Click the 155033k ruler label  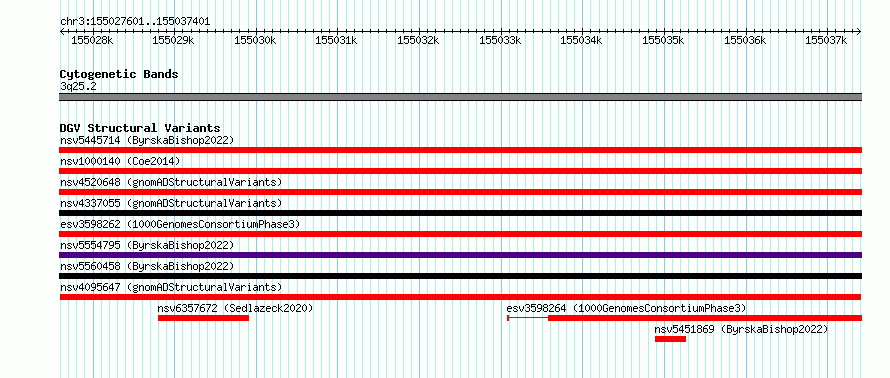[501, 40]
